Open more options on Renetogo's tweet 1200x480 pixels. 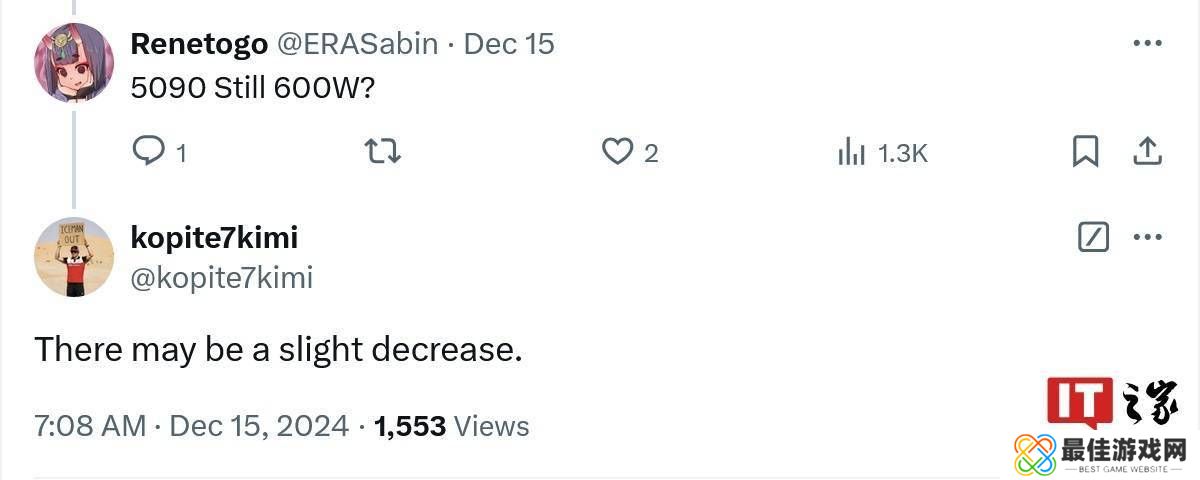pos(1147,44)
